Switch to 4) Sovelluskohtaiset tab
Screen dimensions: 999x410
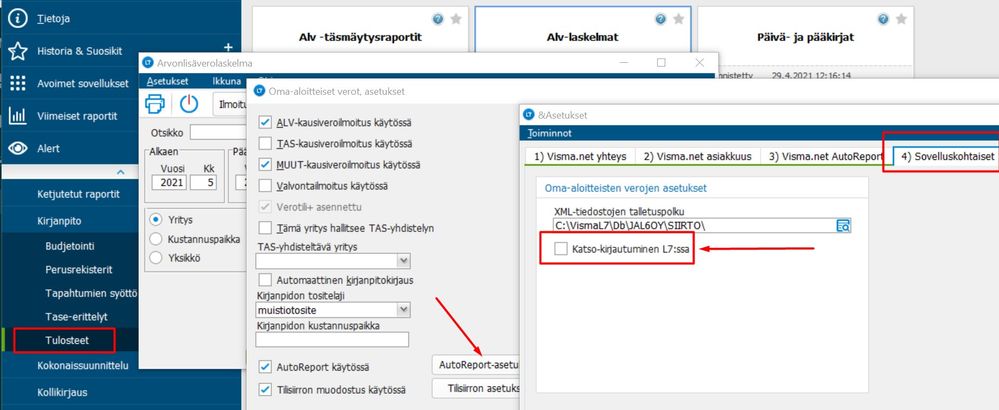point(945,157)
